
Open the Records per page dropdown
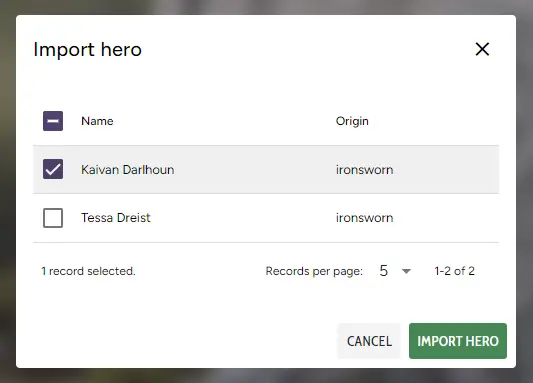click(x=395, y=271)
